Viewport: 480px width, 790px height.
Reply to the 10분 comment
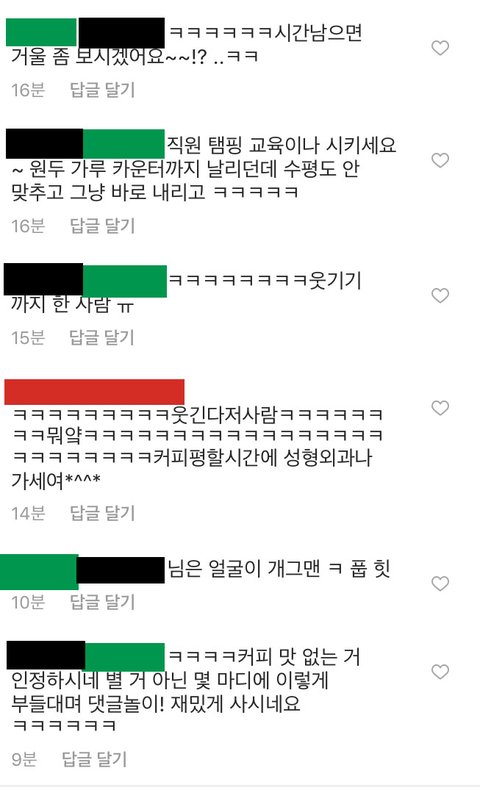[102, 602]
